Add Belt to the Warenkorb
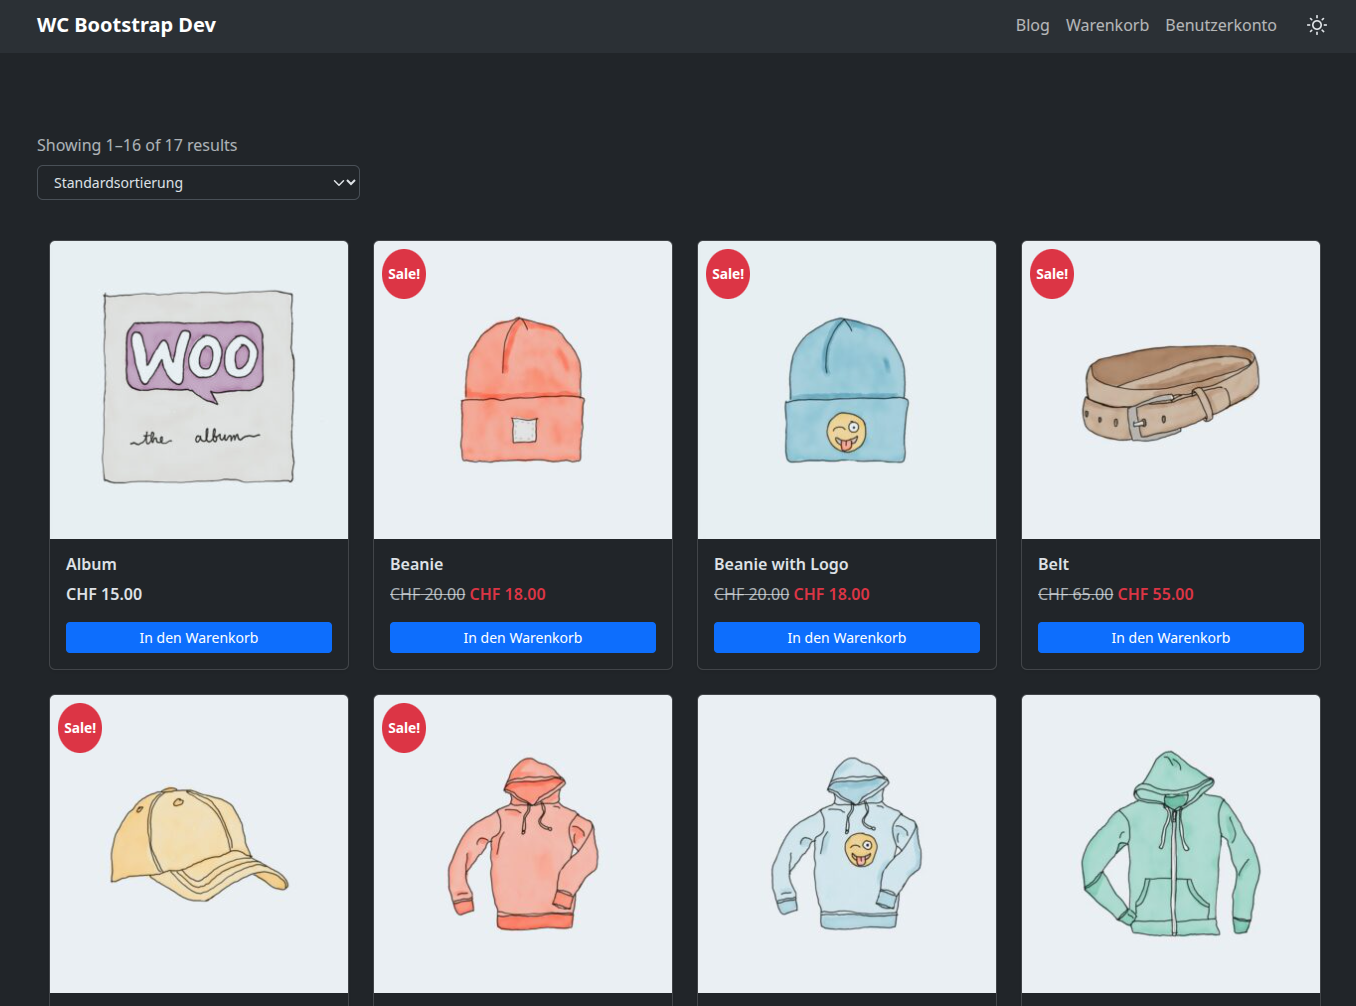 (x=1171, y=638)
